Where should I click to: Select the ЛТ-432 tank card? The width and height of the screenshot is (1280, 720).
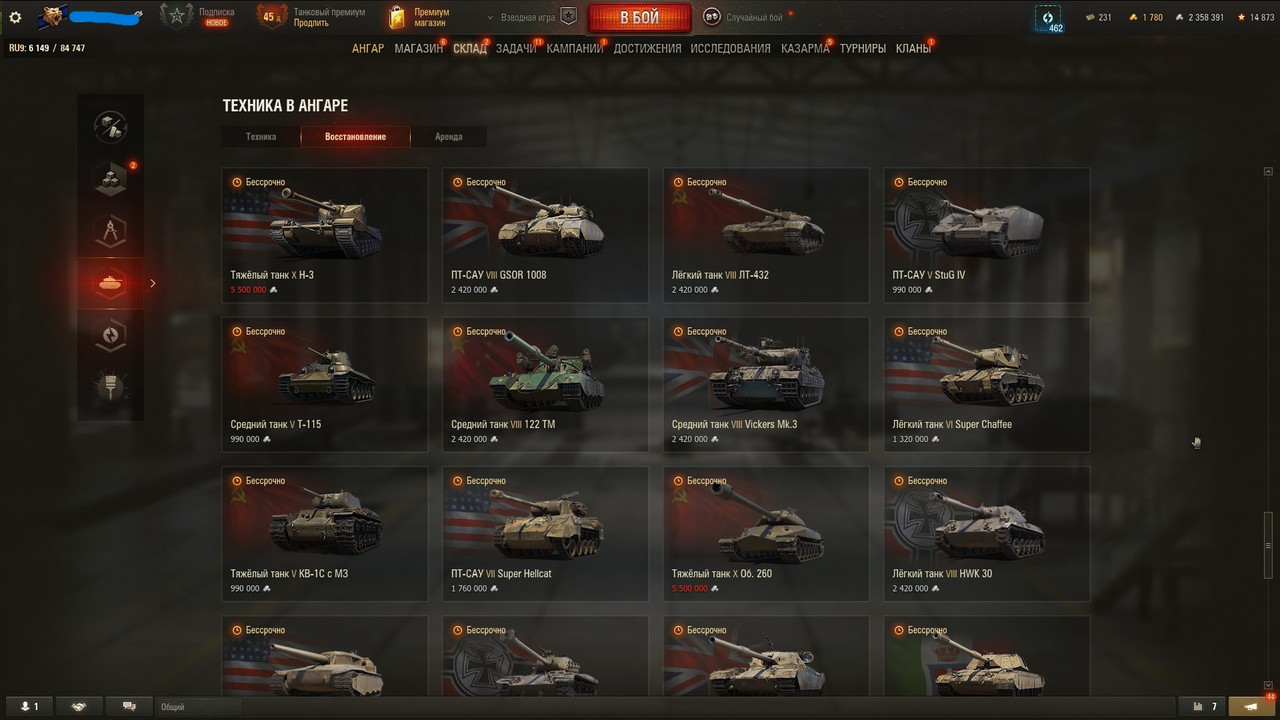[766, 235]
